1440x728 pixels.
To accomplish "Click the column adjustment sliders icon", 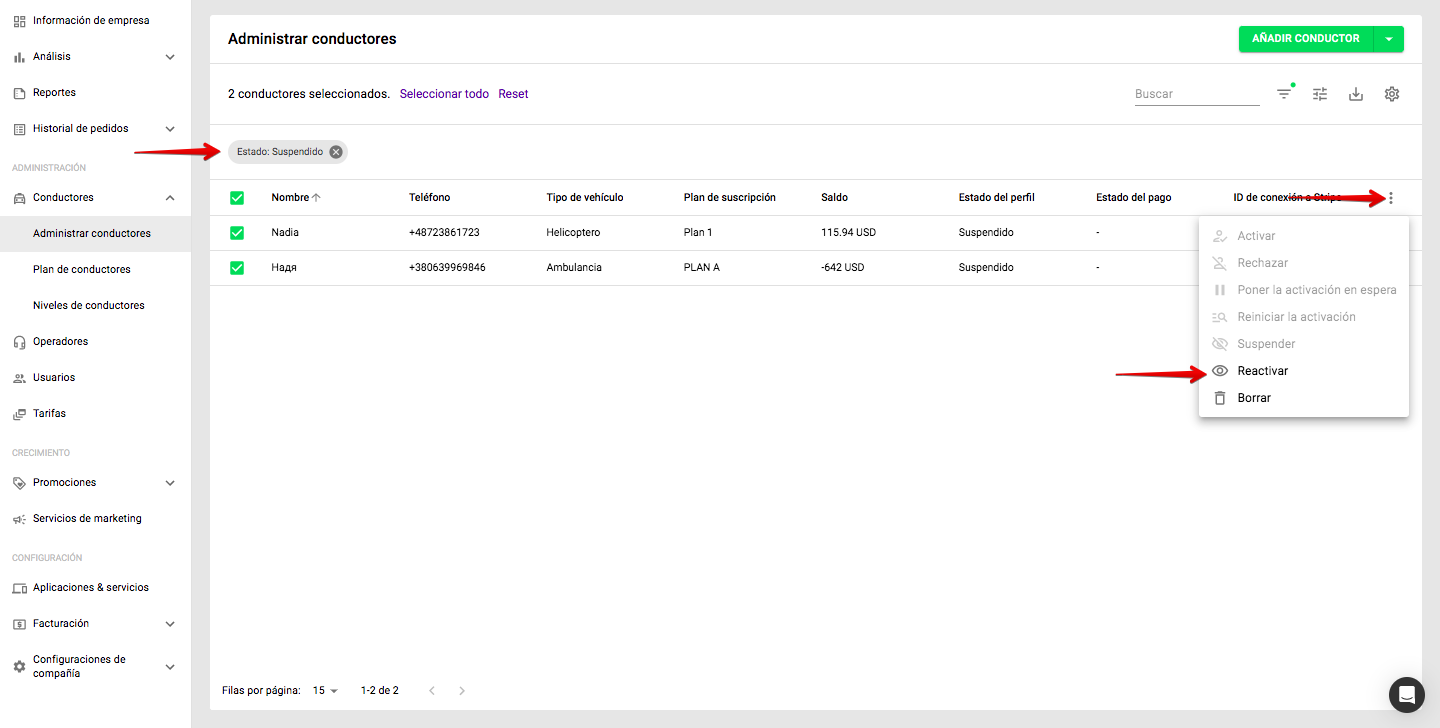I will pos(1320,94).
